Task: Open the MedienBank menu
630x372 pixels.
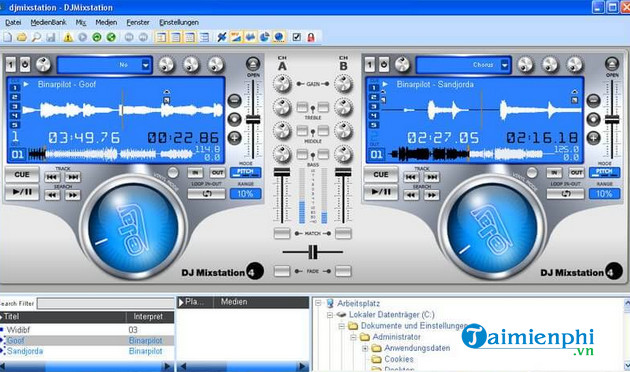Action: (x=48, y=22)
